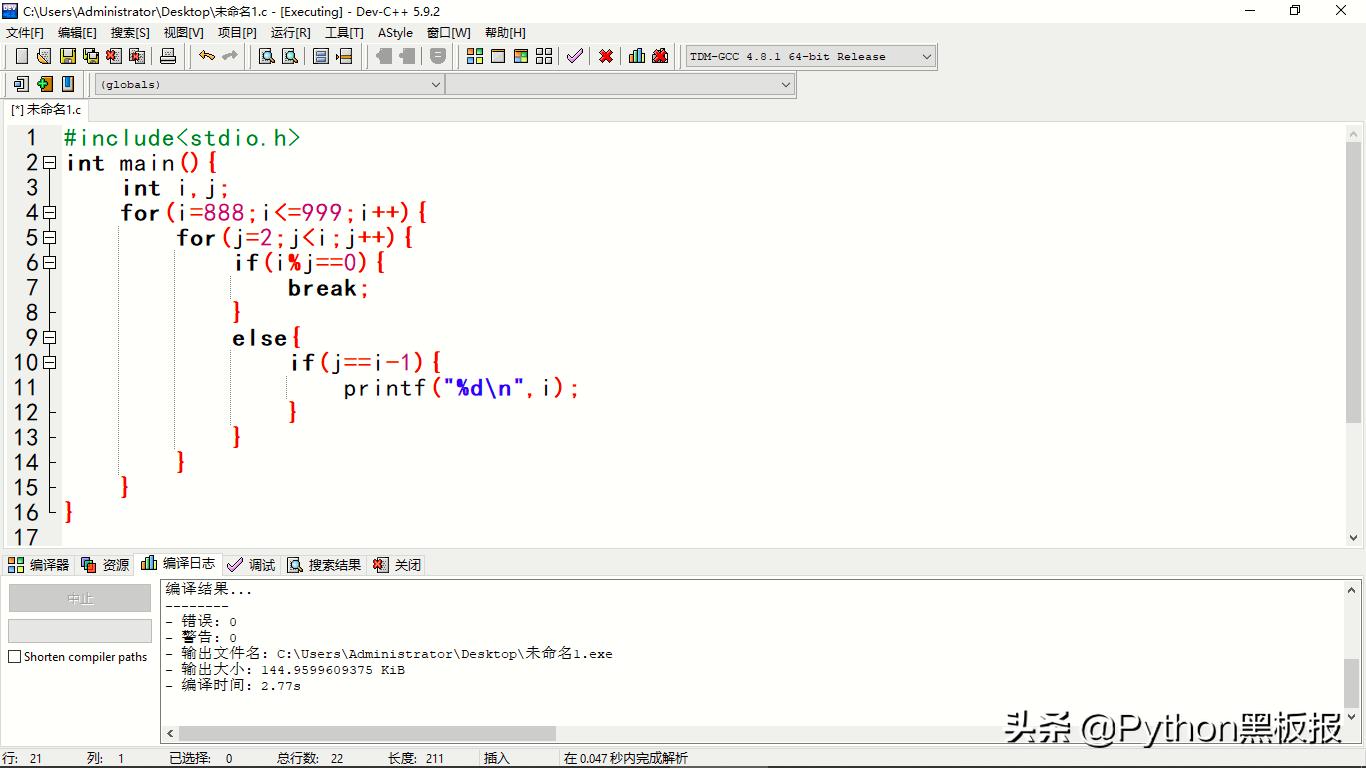Save the file using the floppy disk icon
The width and height of the screenshot is (1366, 768).
pos(68,56)
